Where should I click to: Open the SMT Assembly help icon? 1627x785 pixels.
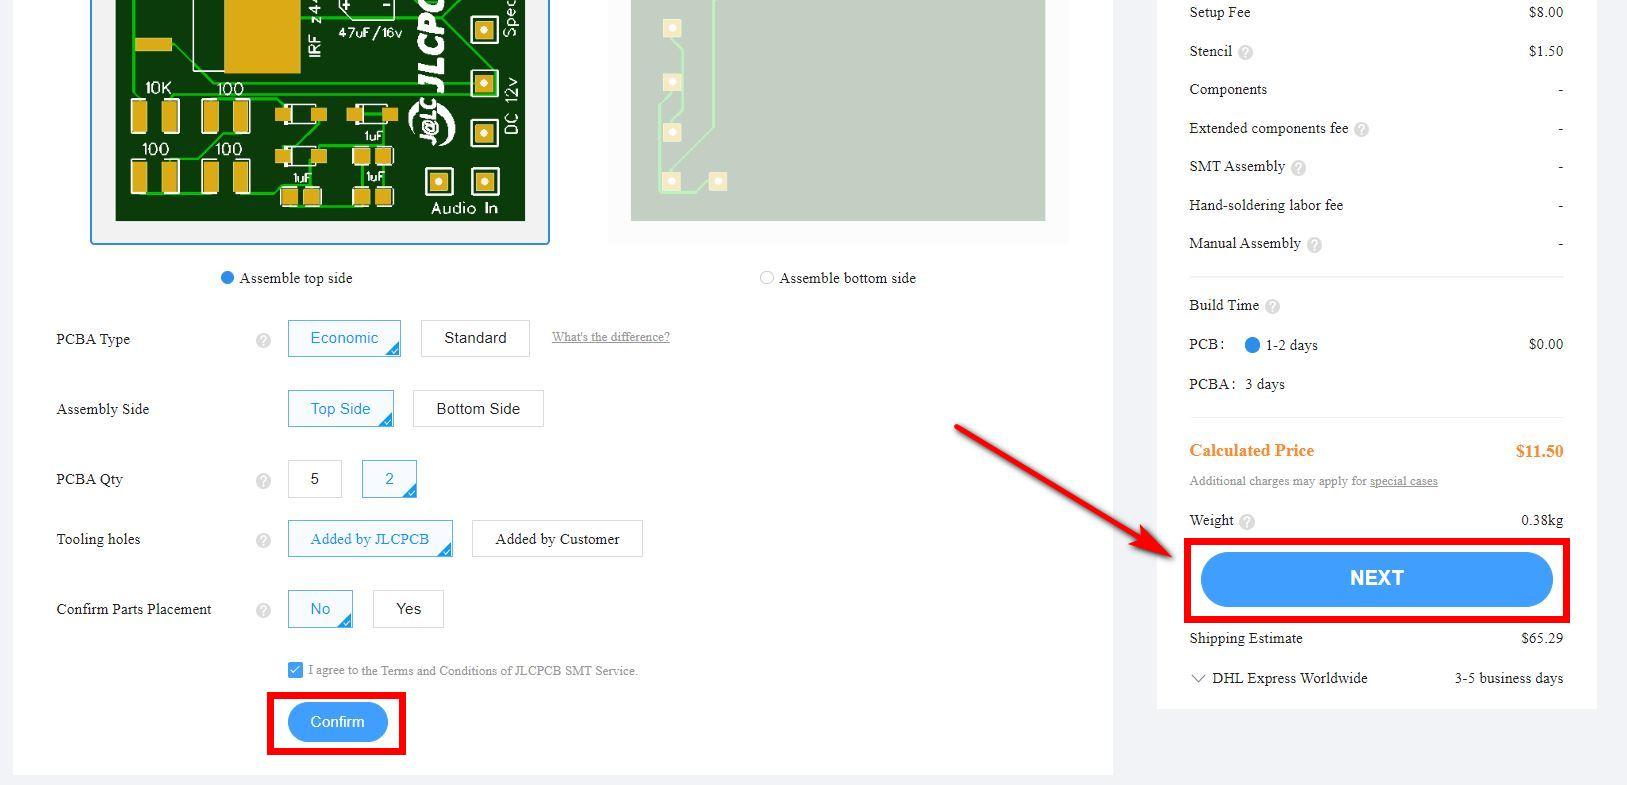pos(1298,168)
